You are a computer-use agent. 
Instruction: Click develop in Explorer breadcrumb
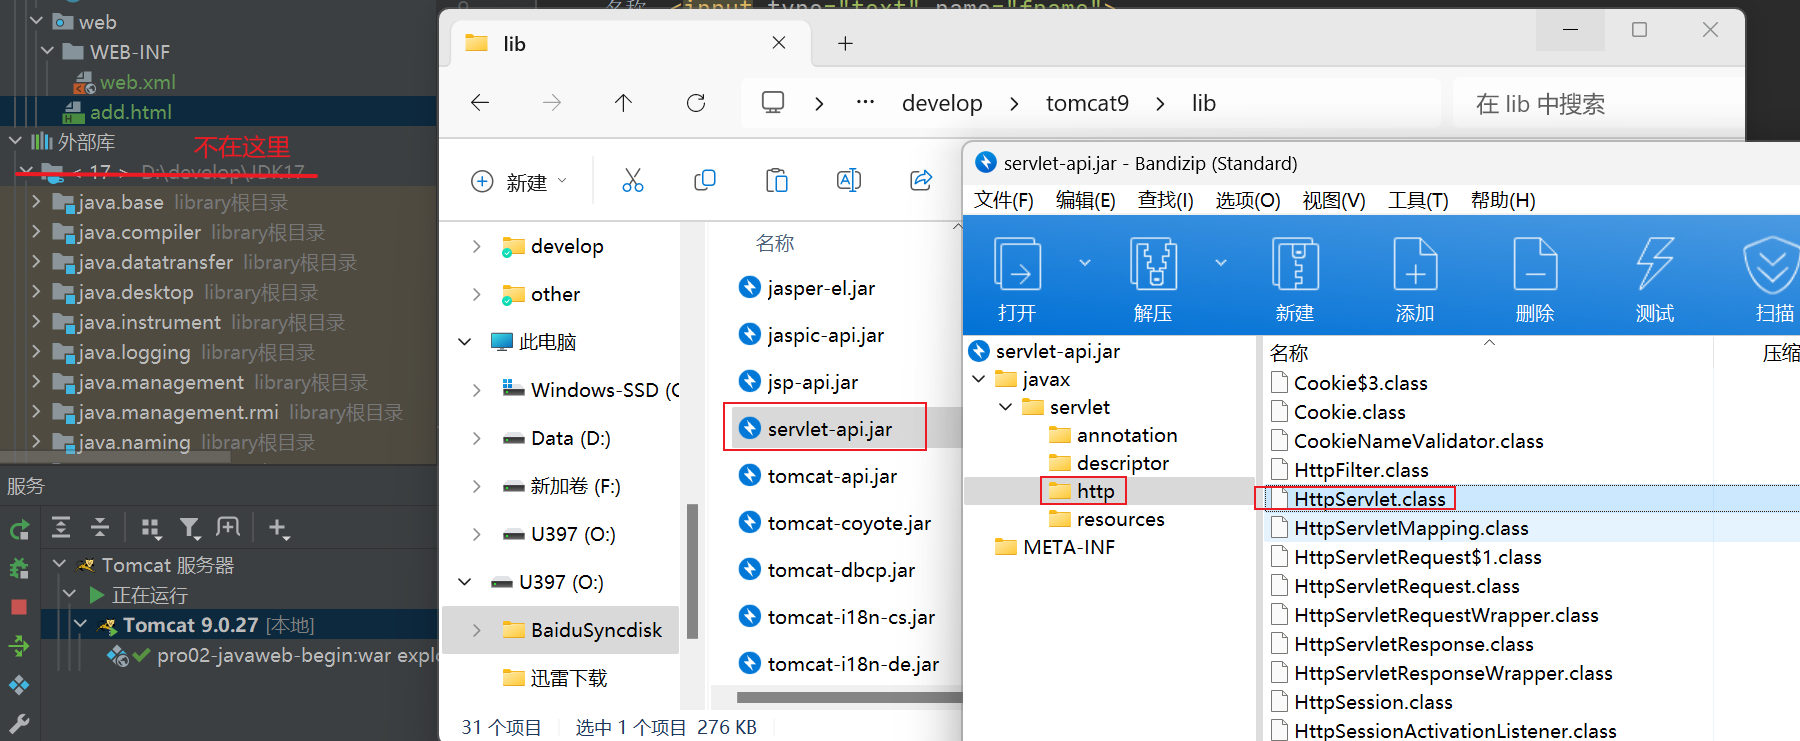[x=942, y=103]
